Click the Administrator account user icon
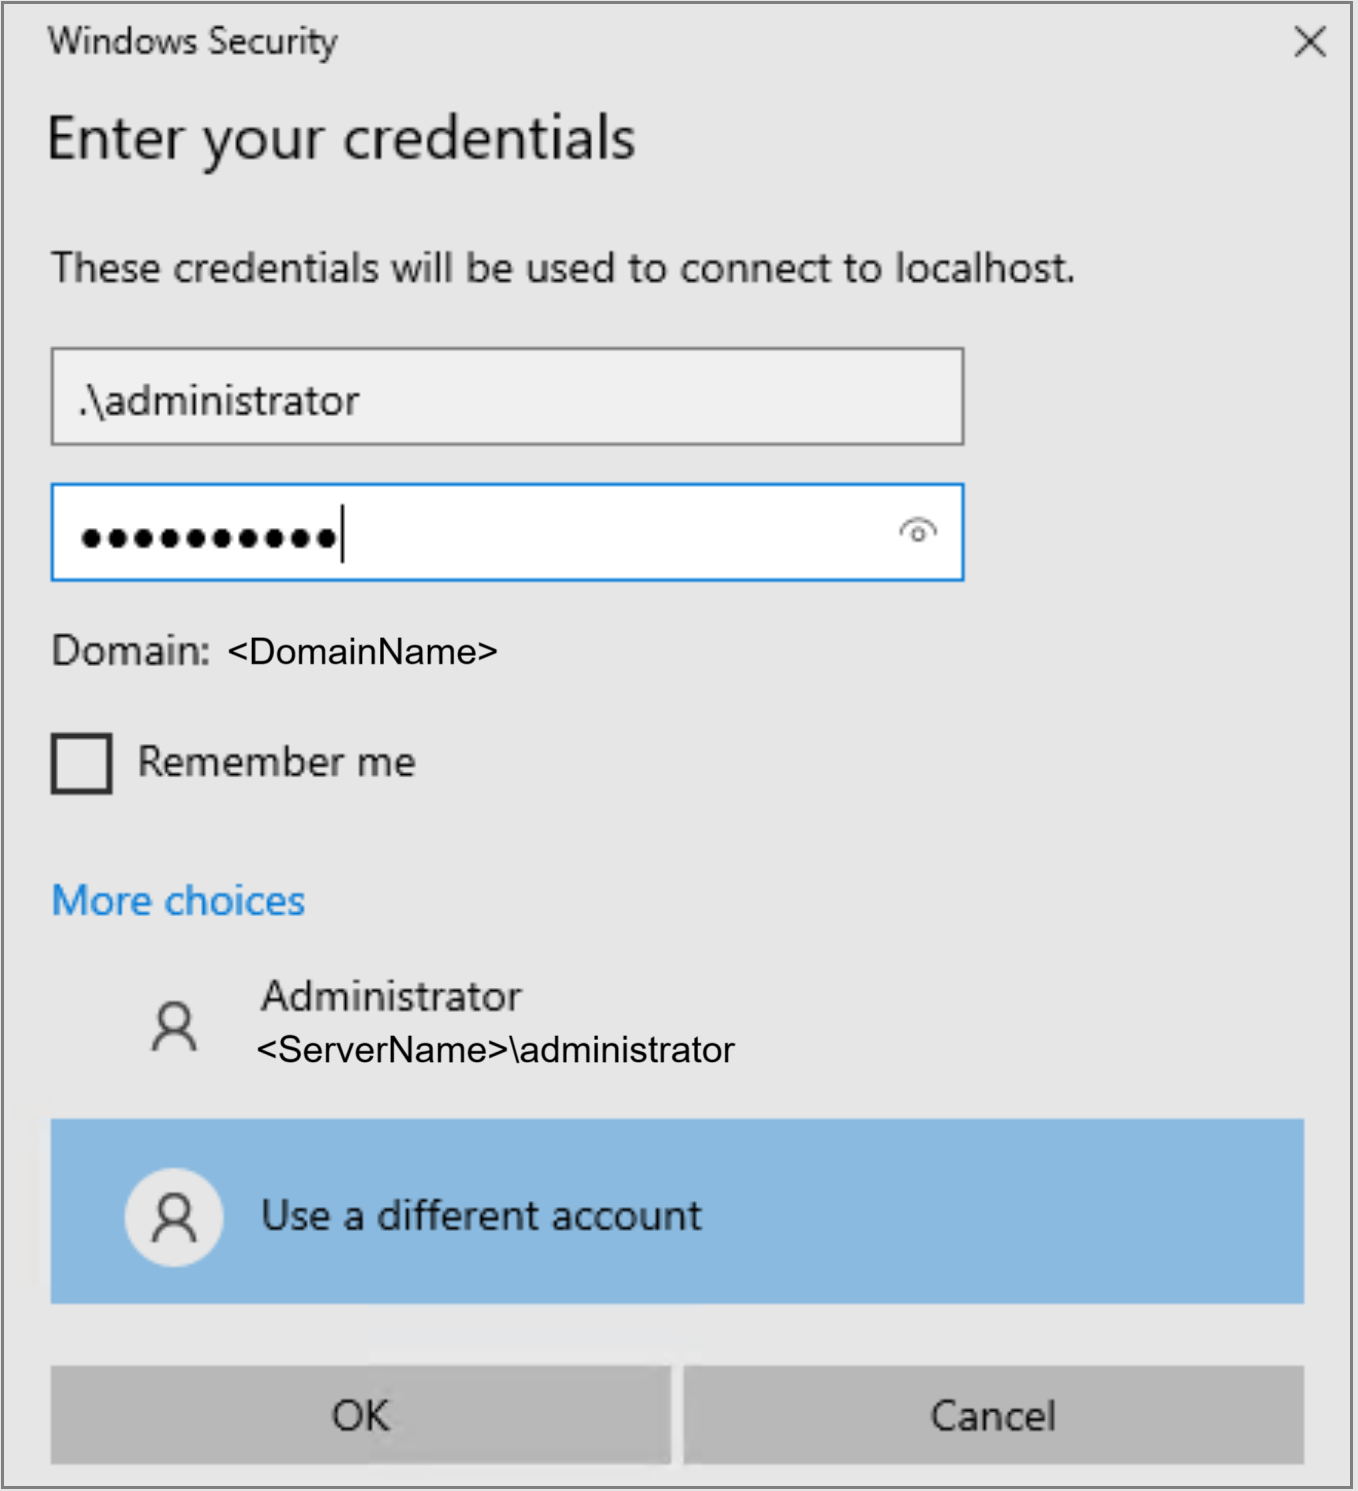This screenshot has height=1491, width=1358. tap(174, 1026)
